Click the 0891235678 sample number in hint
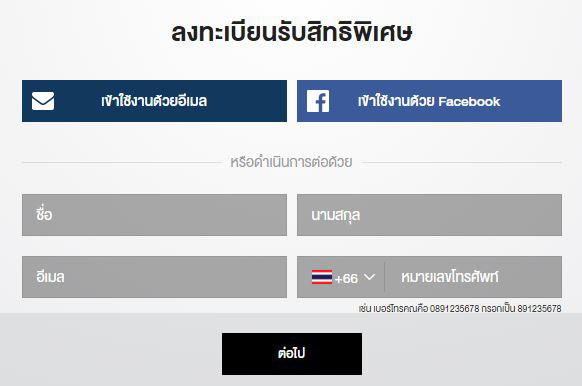582x386 pixels. tap(455, 308)
